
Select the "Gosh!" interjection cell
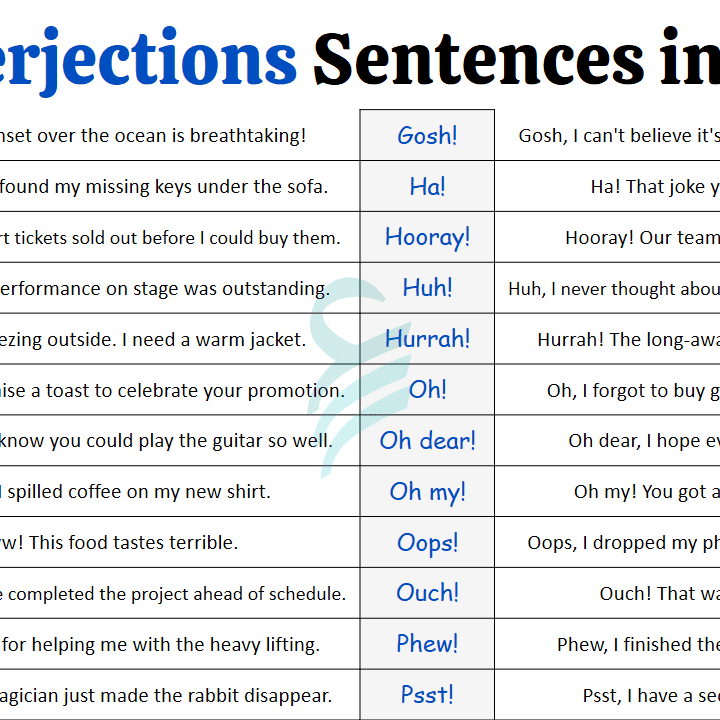click(427, 136)
